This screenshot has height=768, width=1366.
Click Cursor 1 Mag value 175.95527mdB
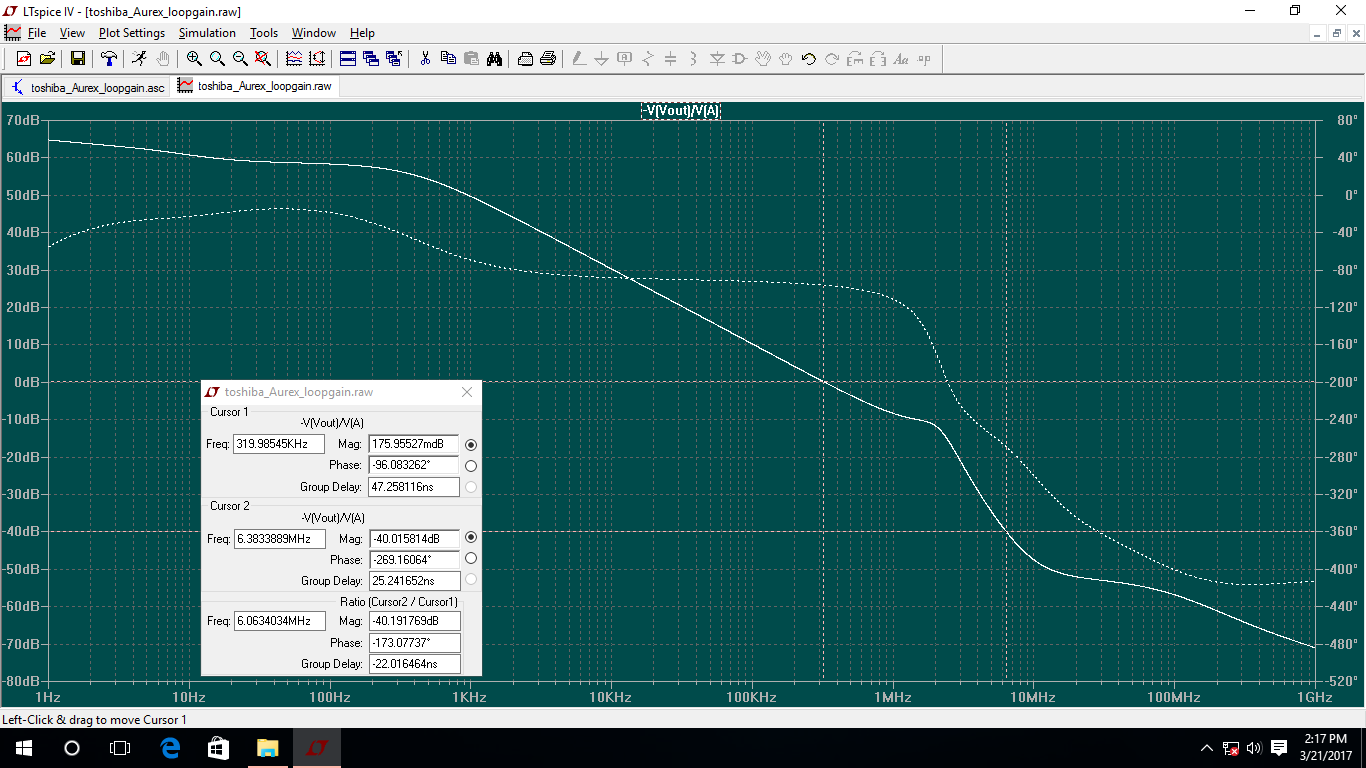(414, 444)
